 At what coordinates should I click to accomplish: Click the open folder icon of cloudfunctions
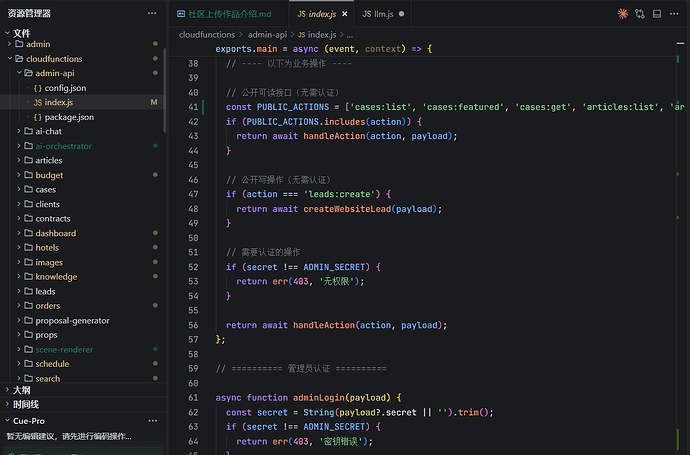click(19, 59)
